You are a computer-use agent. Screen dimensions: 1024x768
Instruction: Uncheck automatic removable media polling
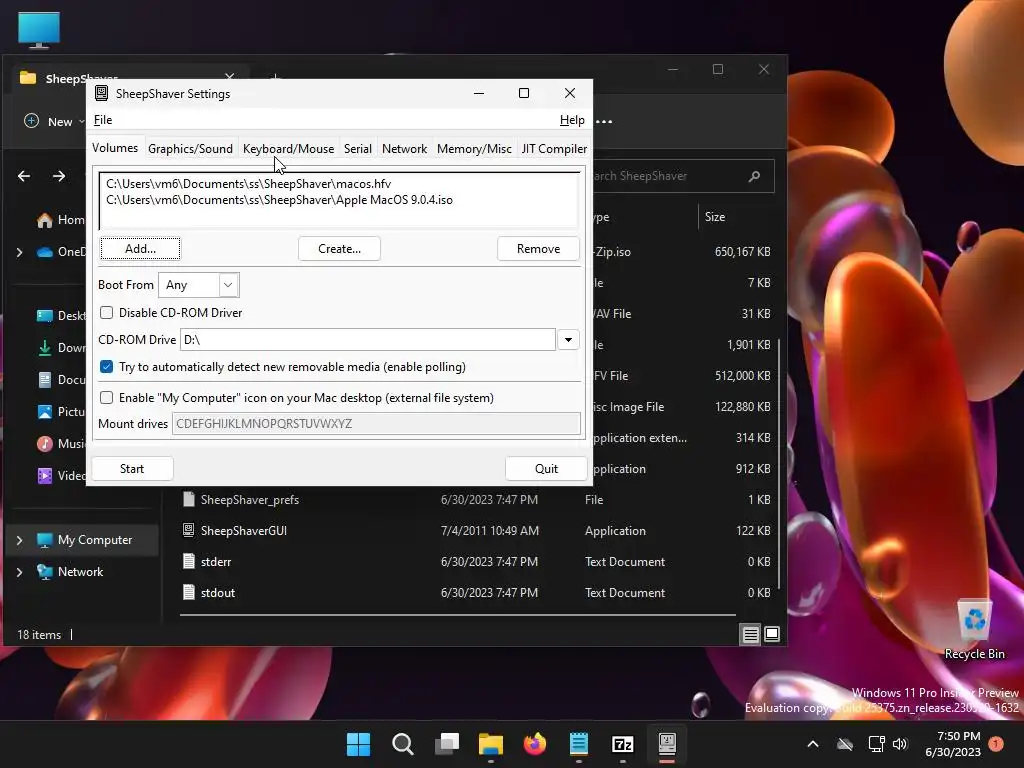[106, 367]
